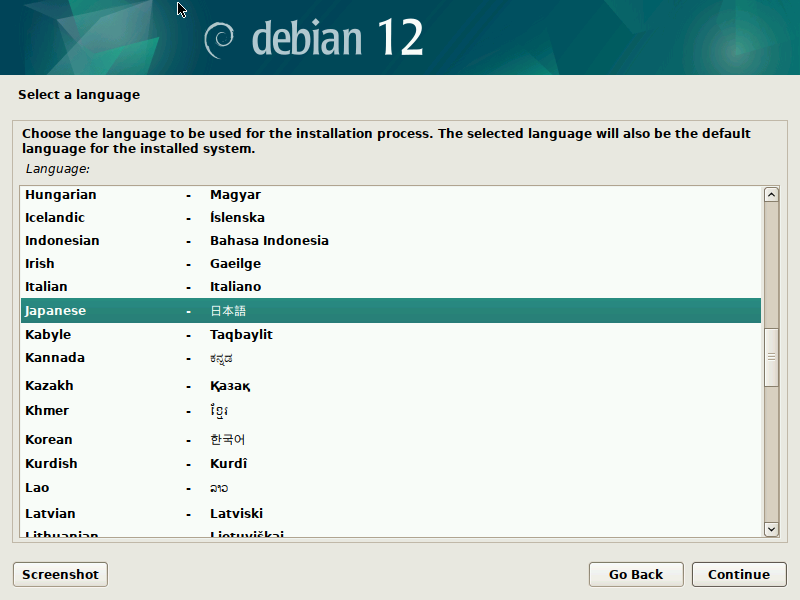Click the Continue button
Viewport: 800px width, 600px height.
click(739, 574)
